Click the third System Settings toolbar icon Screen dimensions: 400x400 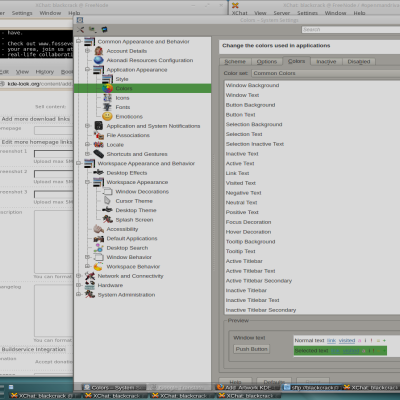(104, 30)
